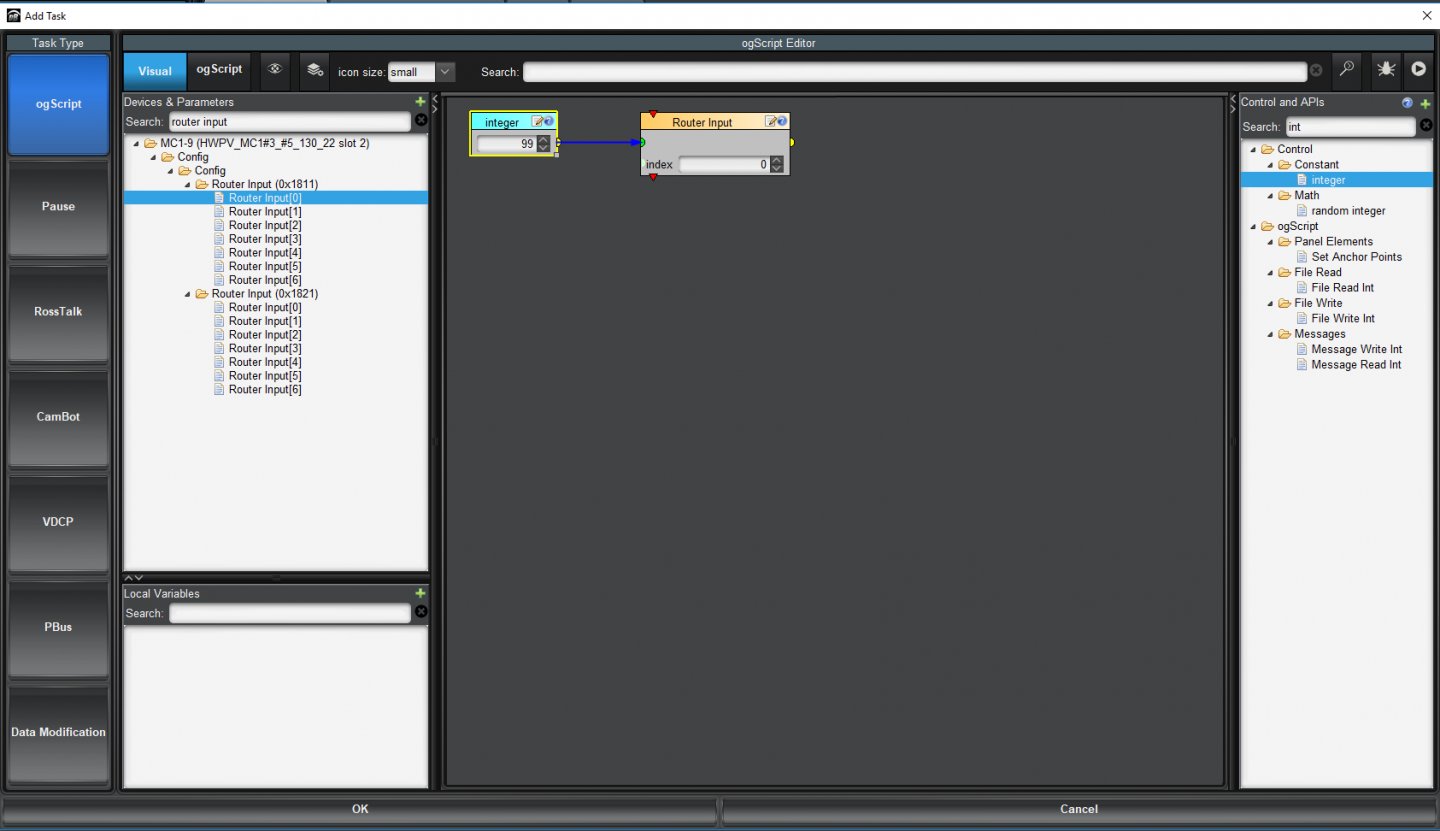Collapse the Constant folder
Screen dimensions: 1440x831
[1270, 165]
